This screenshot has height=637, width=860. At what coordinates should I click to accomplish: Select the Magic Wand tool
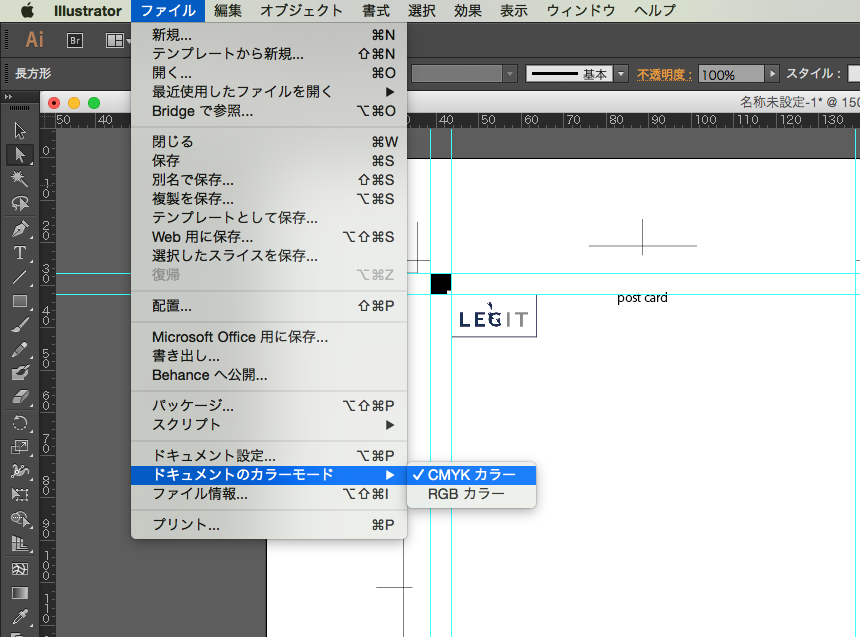point(20,179)
